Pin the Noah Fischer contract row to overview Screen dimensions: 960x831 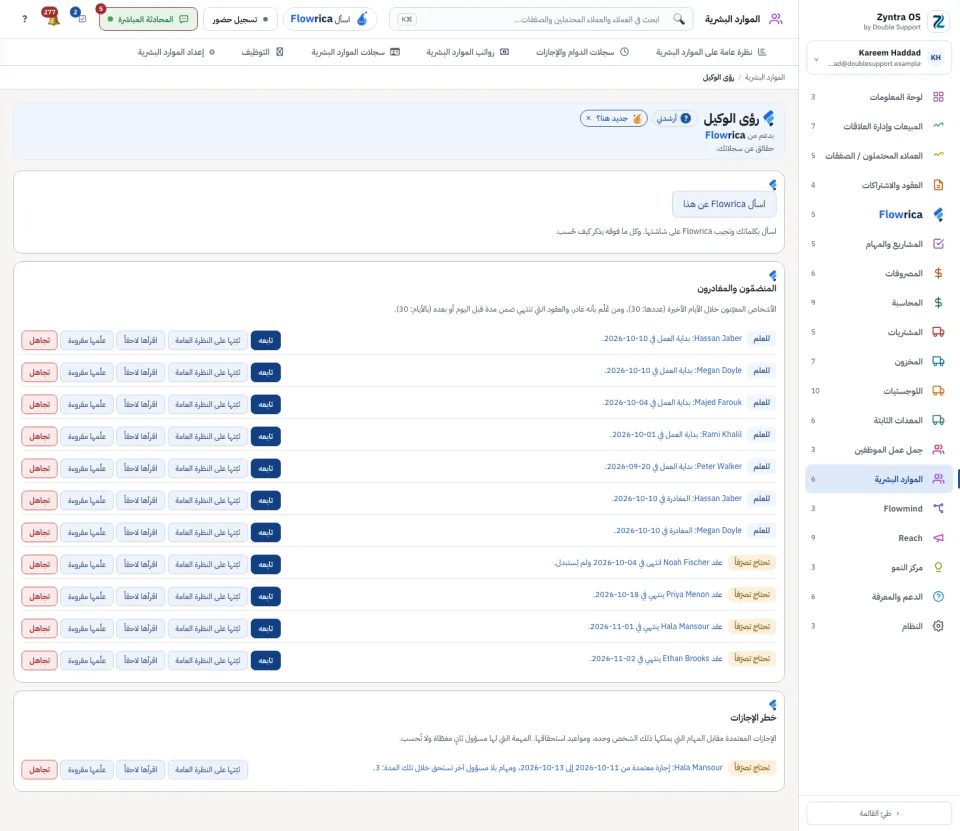click(x=208, y=564)
